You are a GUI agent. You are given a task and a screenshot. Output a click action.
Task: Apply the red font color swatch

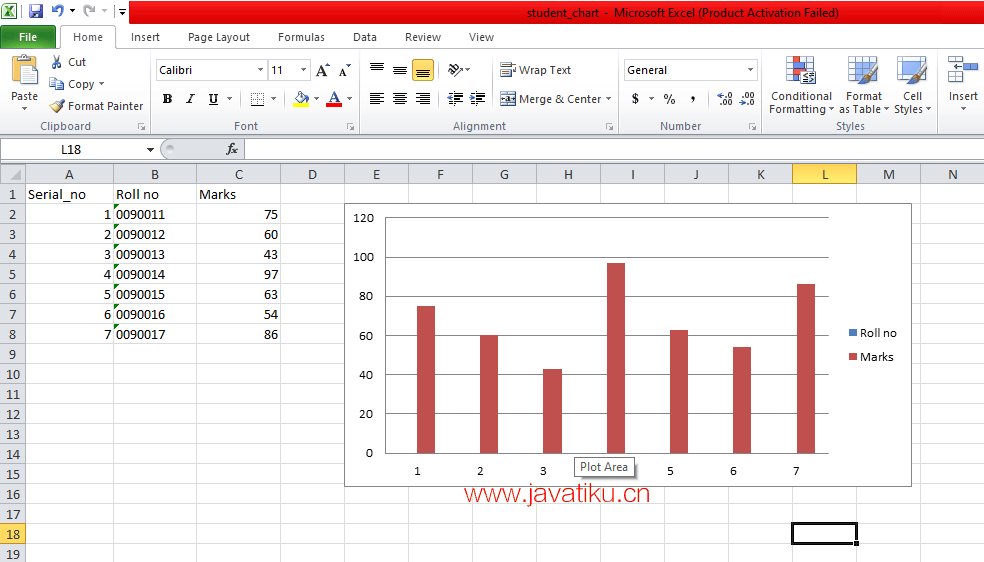point(333,99)
